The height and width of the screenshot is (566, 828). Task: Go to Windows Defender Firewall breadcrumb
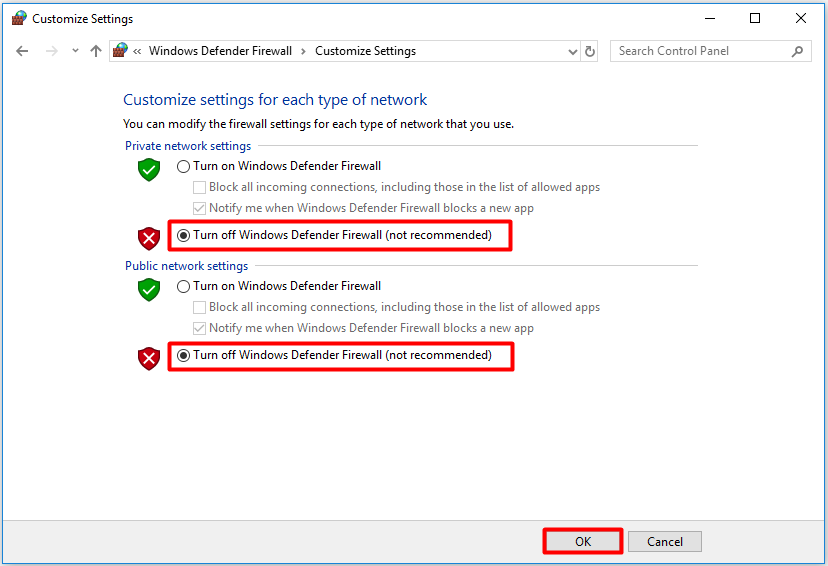tap(220, 51)
